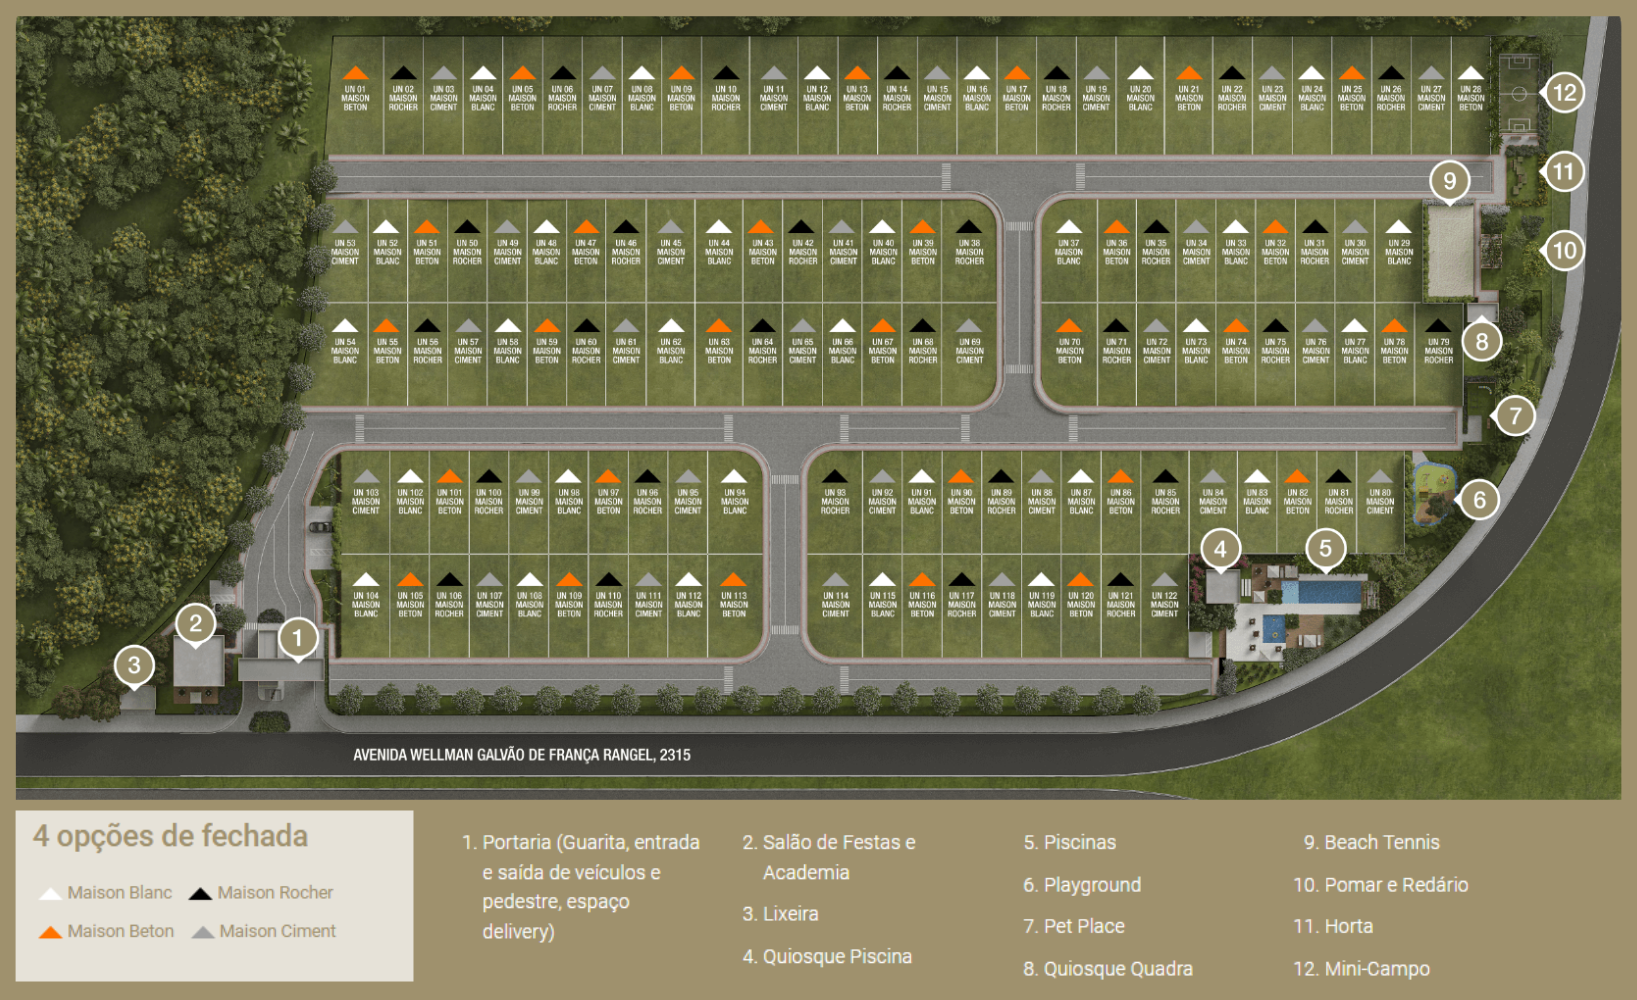This screenshot has height=1000, width=1637.
Task: Select map marker 10 at the orchard
Action: (x=1564, y=250)
